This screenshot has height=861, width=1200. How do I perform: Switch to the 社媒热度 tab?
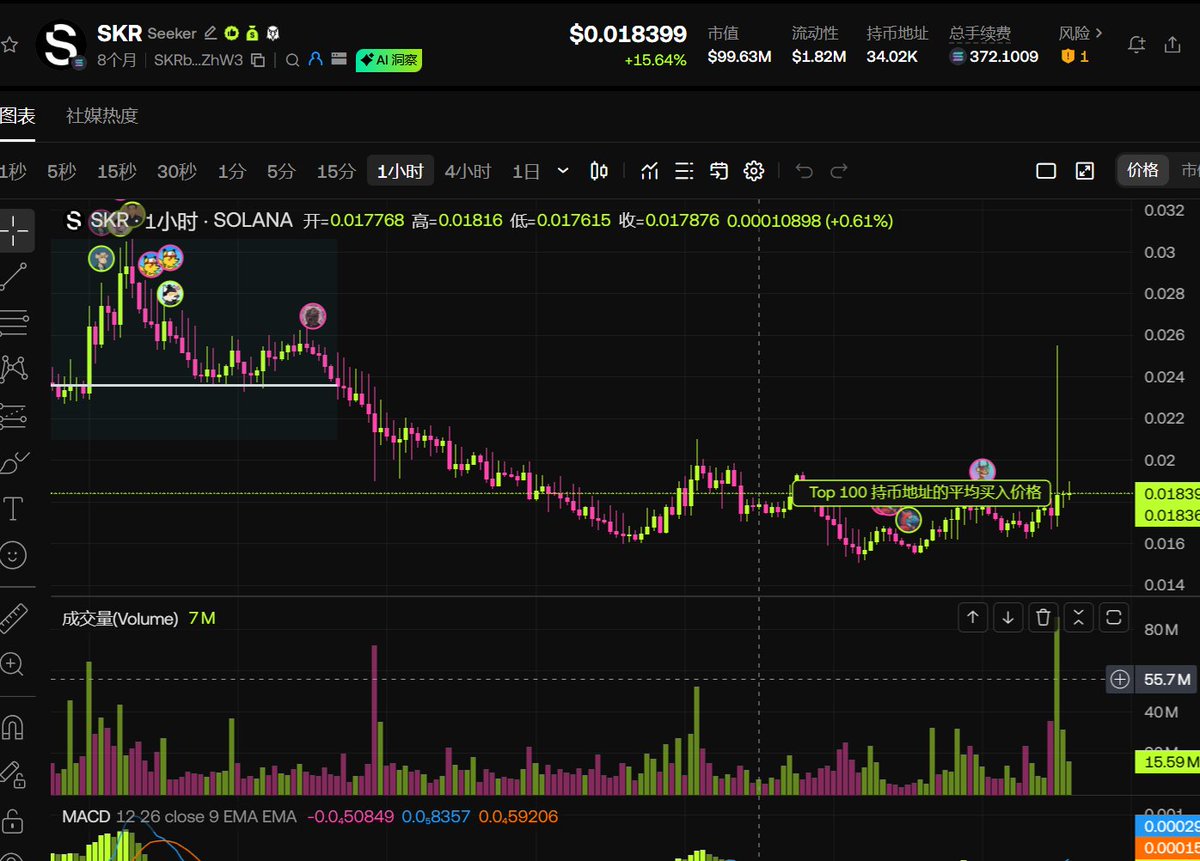point(102,115)
